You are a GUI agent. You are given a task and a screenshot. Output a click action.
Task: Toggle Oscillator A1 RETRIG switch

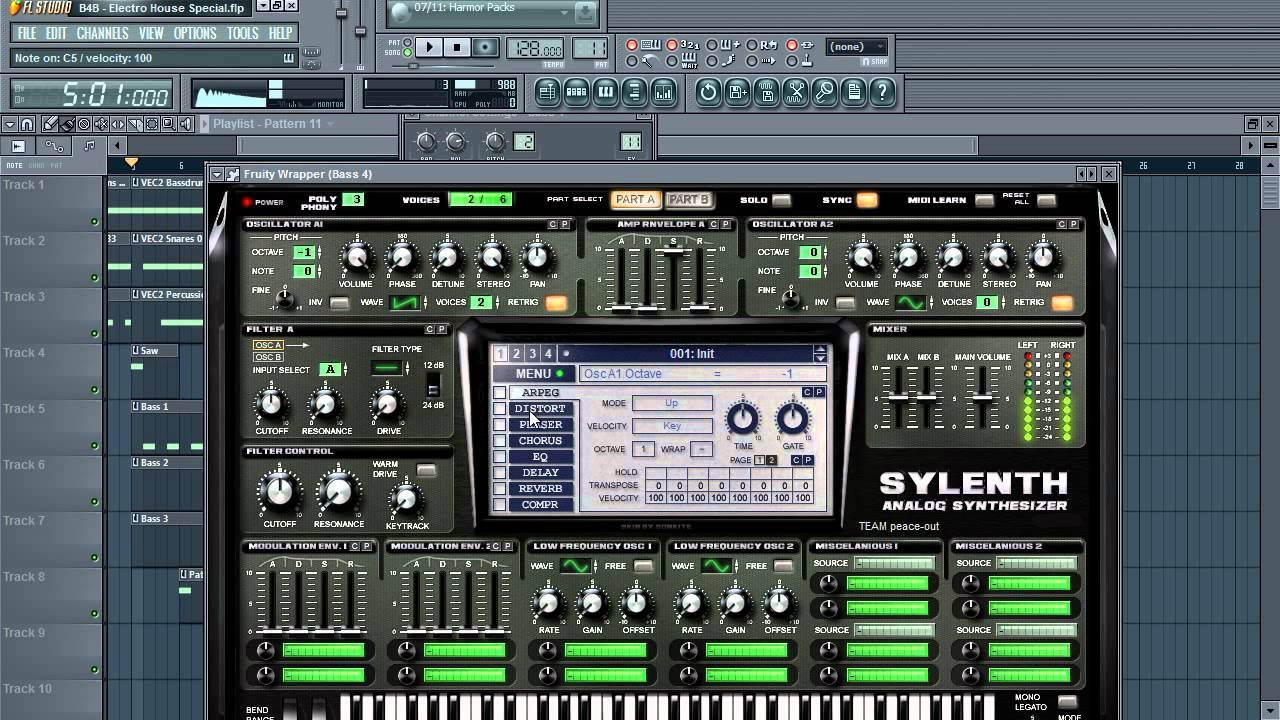[x=555, y=302]
